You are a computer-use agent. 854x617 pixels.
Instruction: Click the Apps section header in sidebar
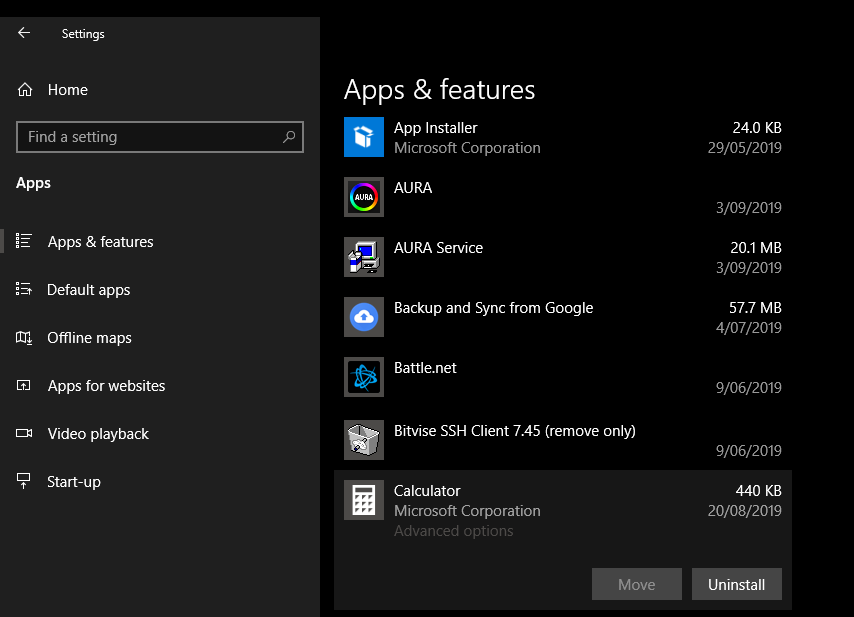click(x=33, y=184)
